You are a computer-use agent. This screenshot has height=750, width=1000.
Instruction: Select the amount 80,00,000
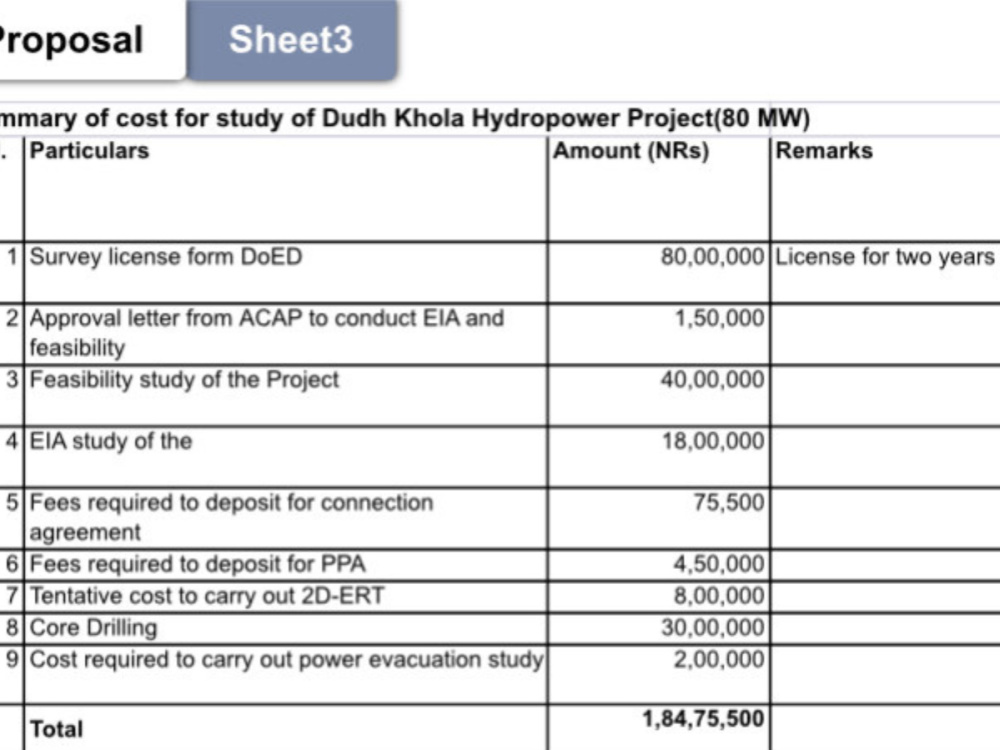(659, 273)
